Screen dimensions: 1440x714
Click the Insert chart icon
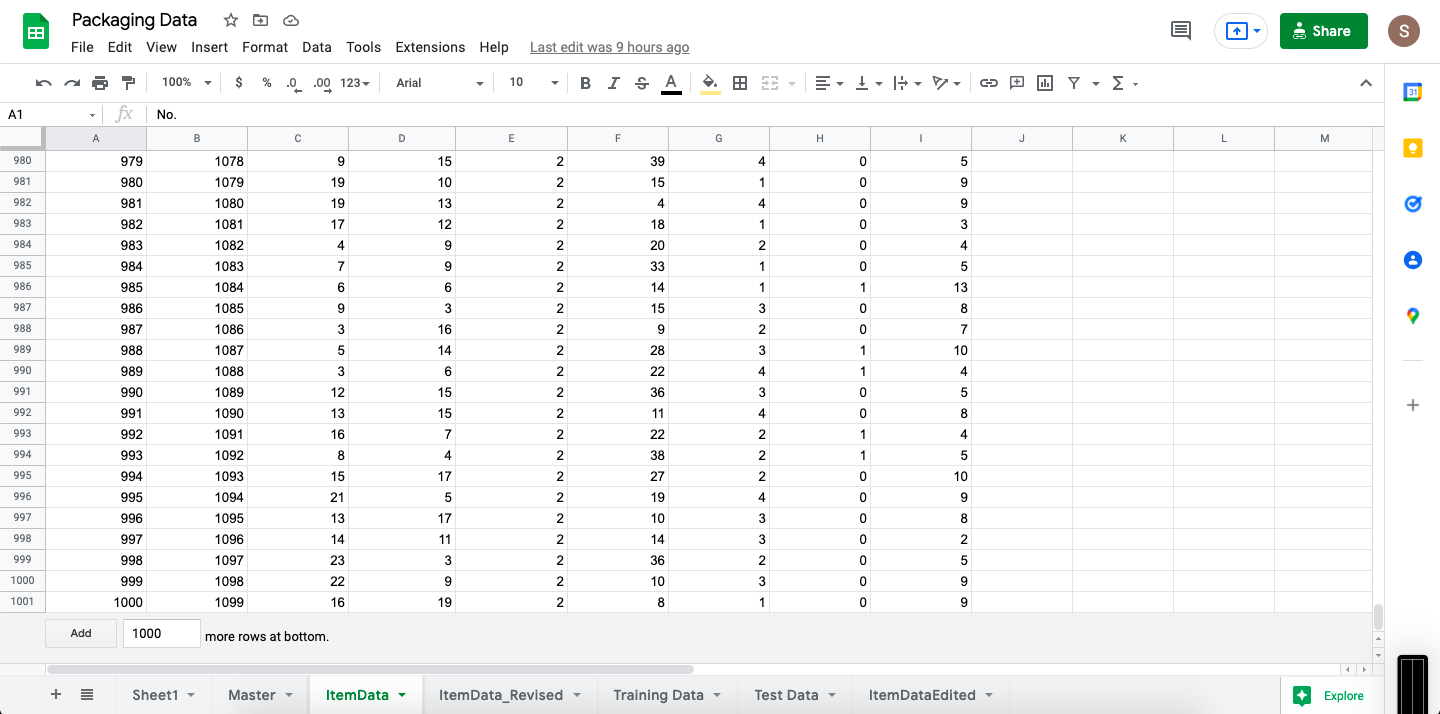[x=1045, y=83]
